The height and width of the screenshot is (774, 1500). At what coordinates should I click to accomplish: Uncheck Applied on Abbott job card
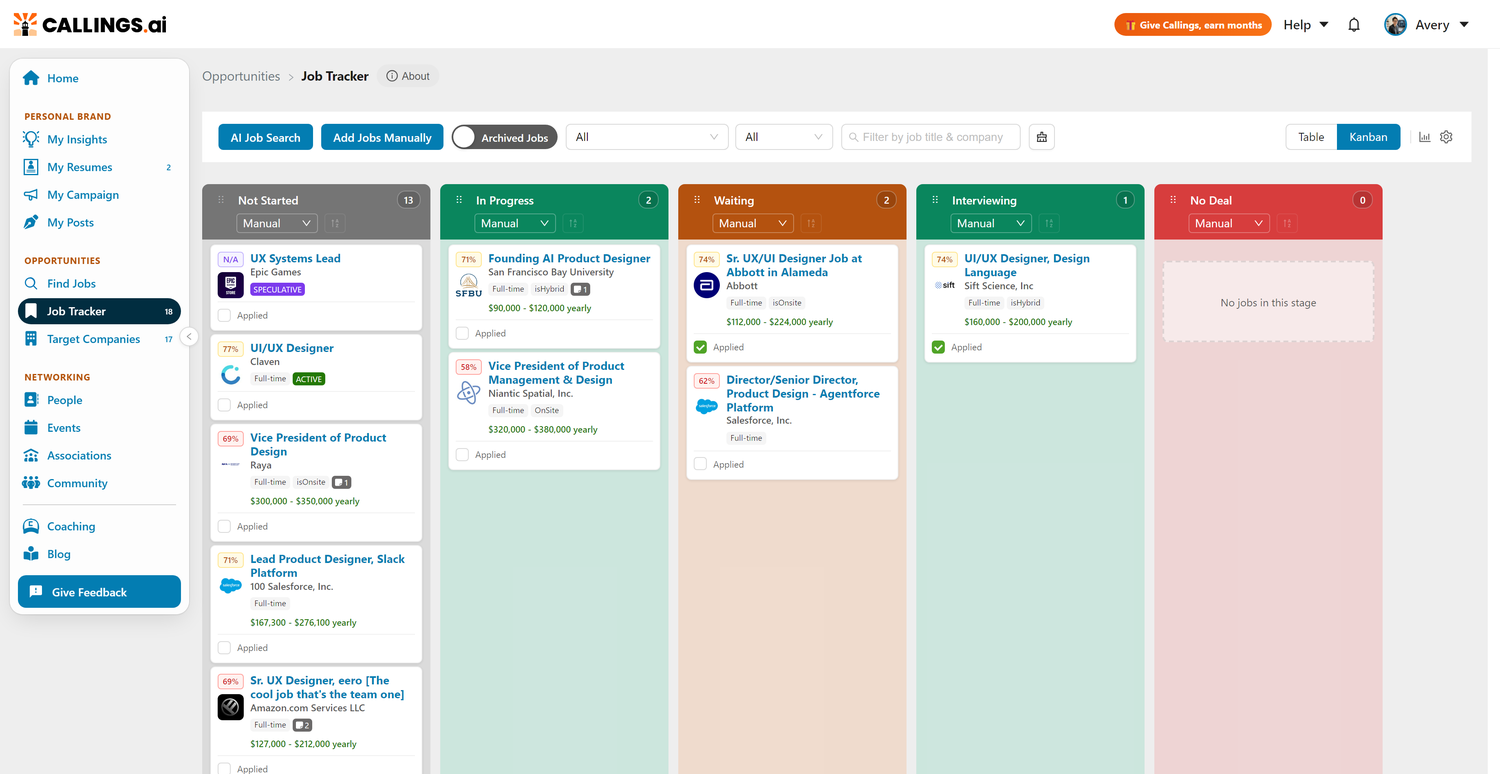pos(700,347)
